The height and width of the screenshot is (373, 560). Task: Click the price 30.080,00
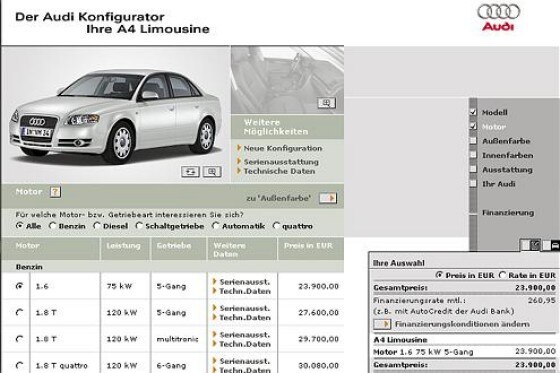point(319,365)
